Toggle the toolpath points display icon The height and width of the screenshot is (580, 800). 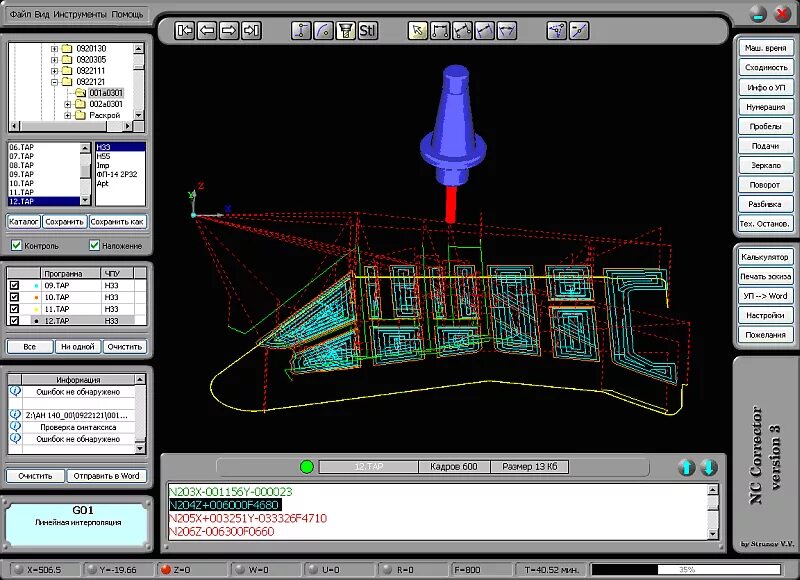pyautogui.click(x=301, y=31)
